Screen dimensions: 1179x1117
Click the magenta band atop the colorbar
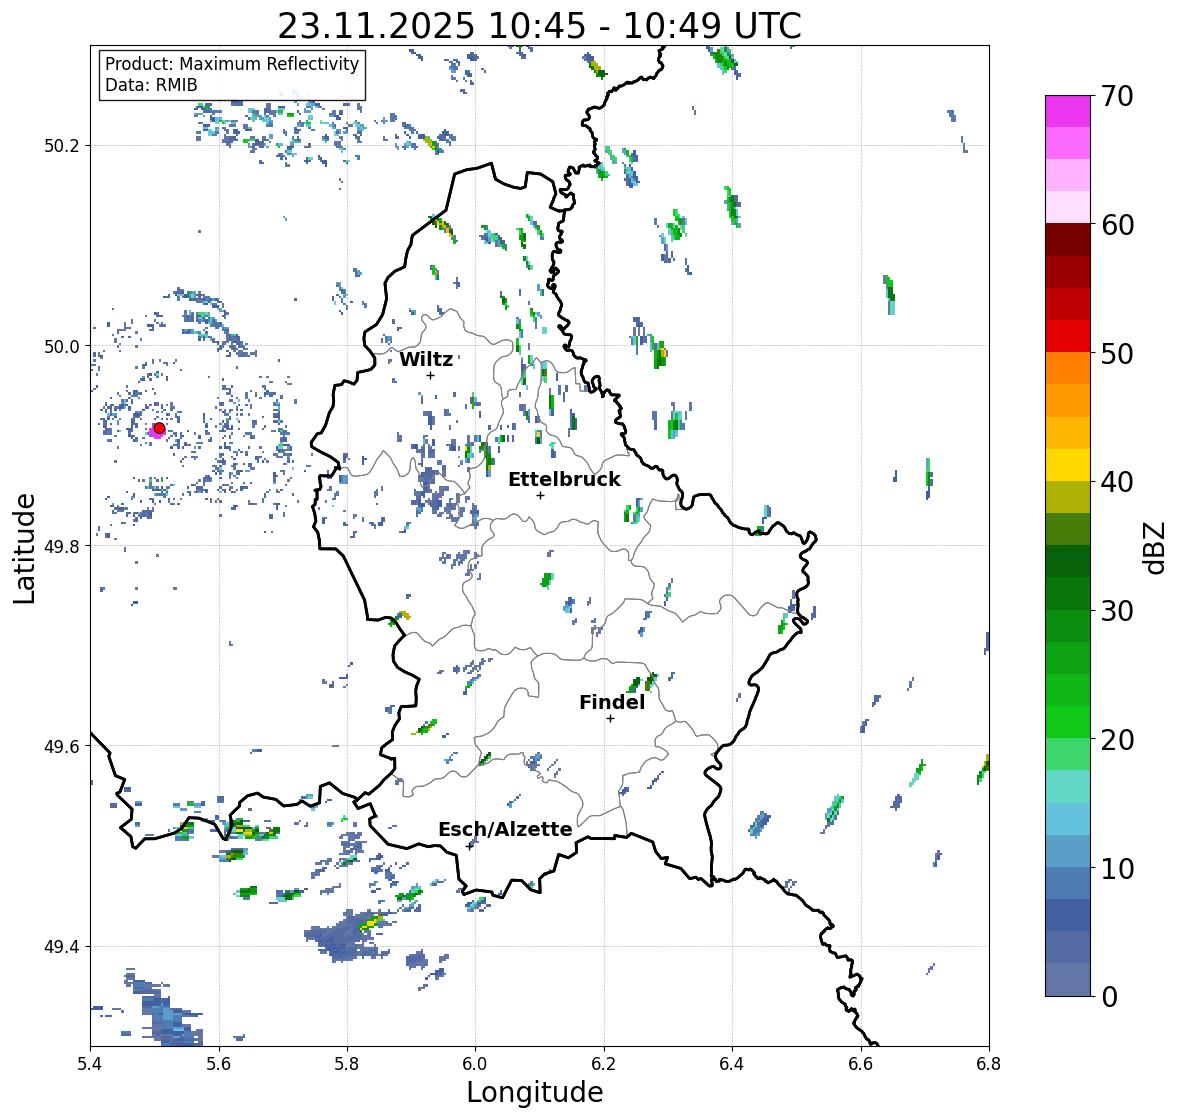(x=1068, y=111)
